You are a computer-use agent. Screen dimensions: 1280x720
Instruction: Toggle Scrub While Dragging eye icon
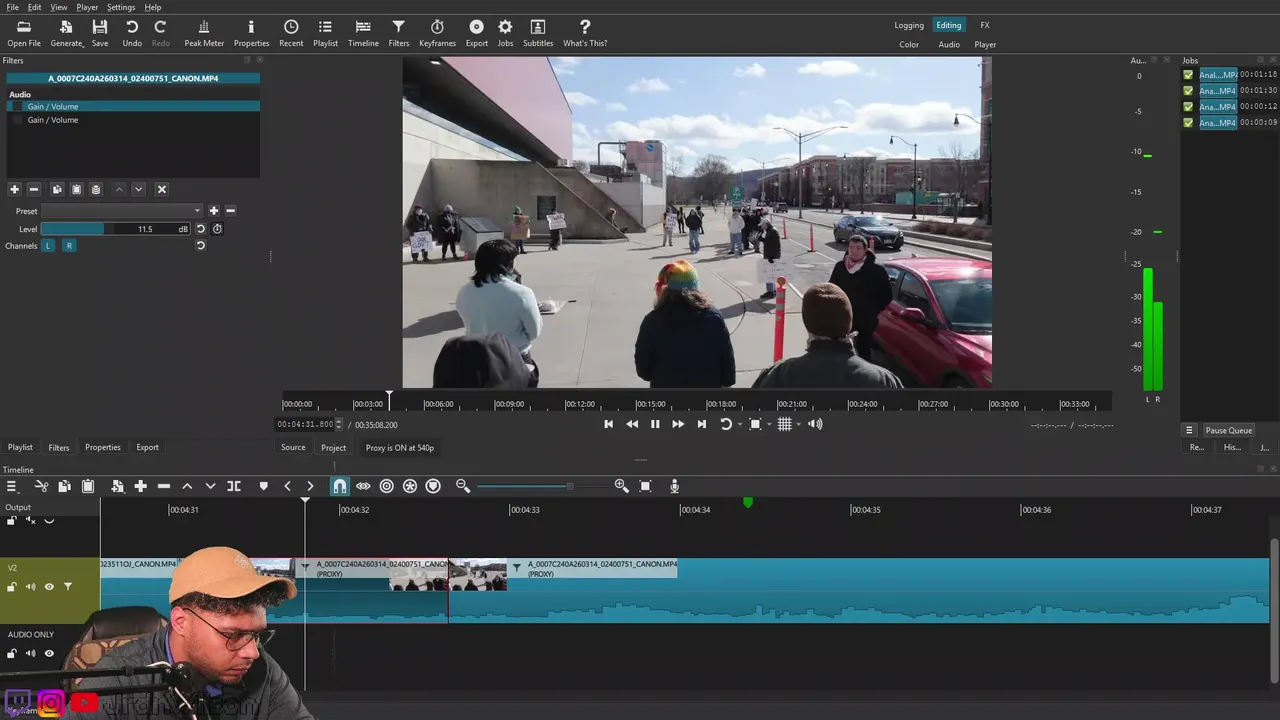tap(363, 486)
